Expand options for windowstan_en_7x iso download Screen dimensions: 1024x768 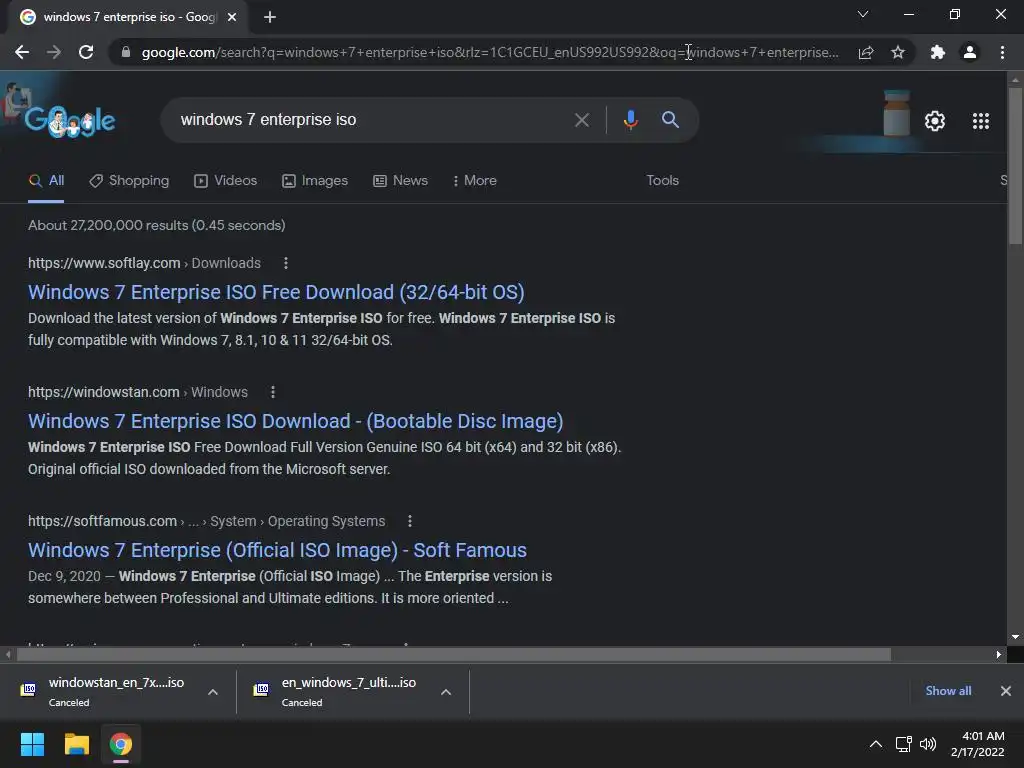[213, 692]
